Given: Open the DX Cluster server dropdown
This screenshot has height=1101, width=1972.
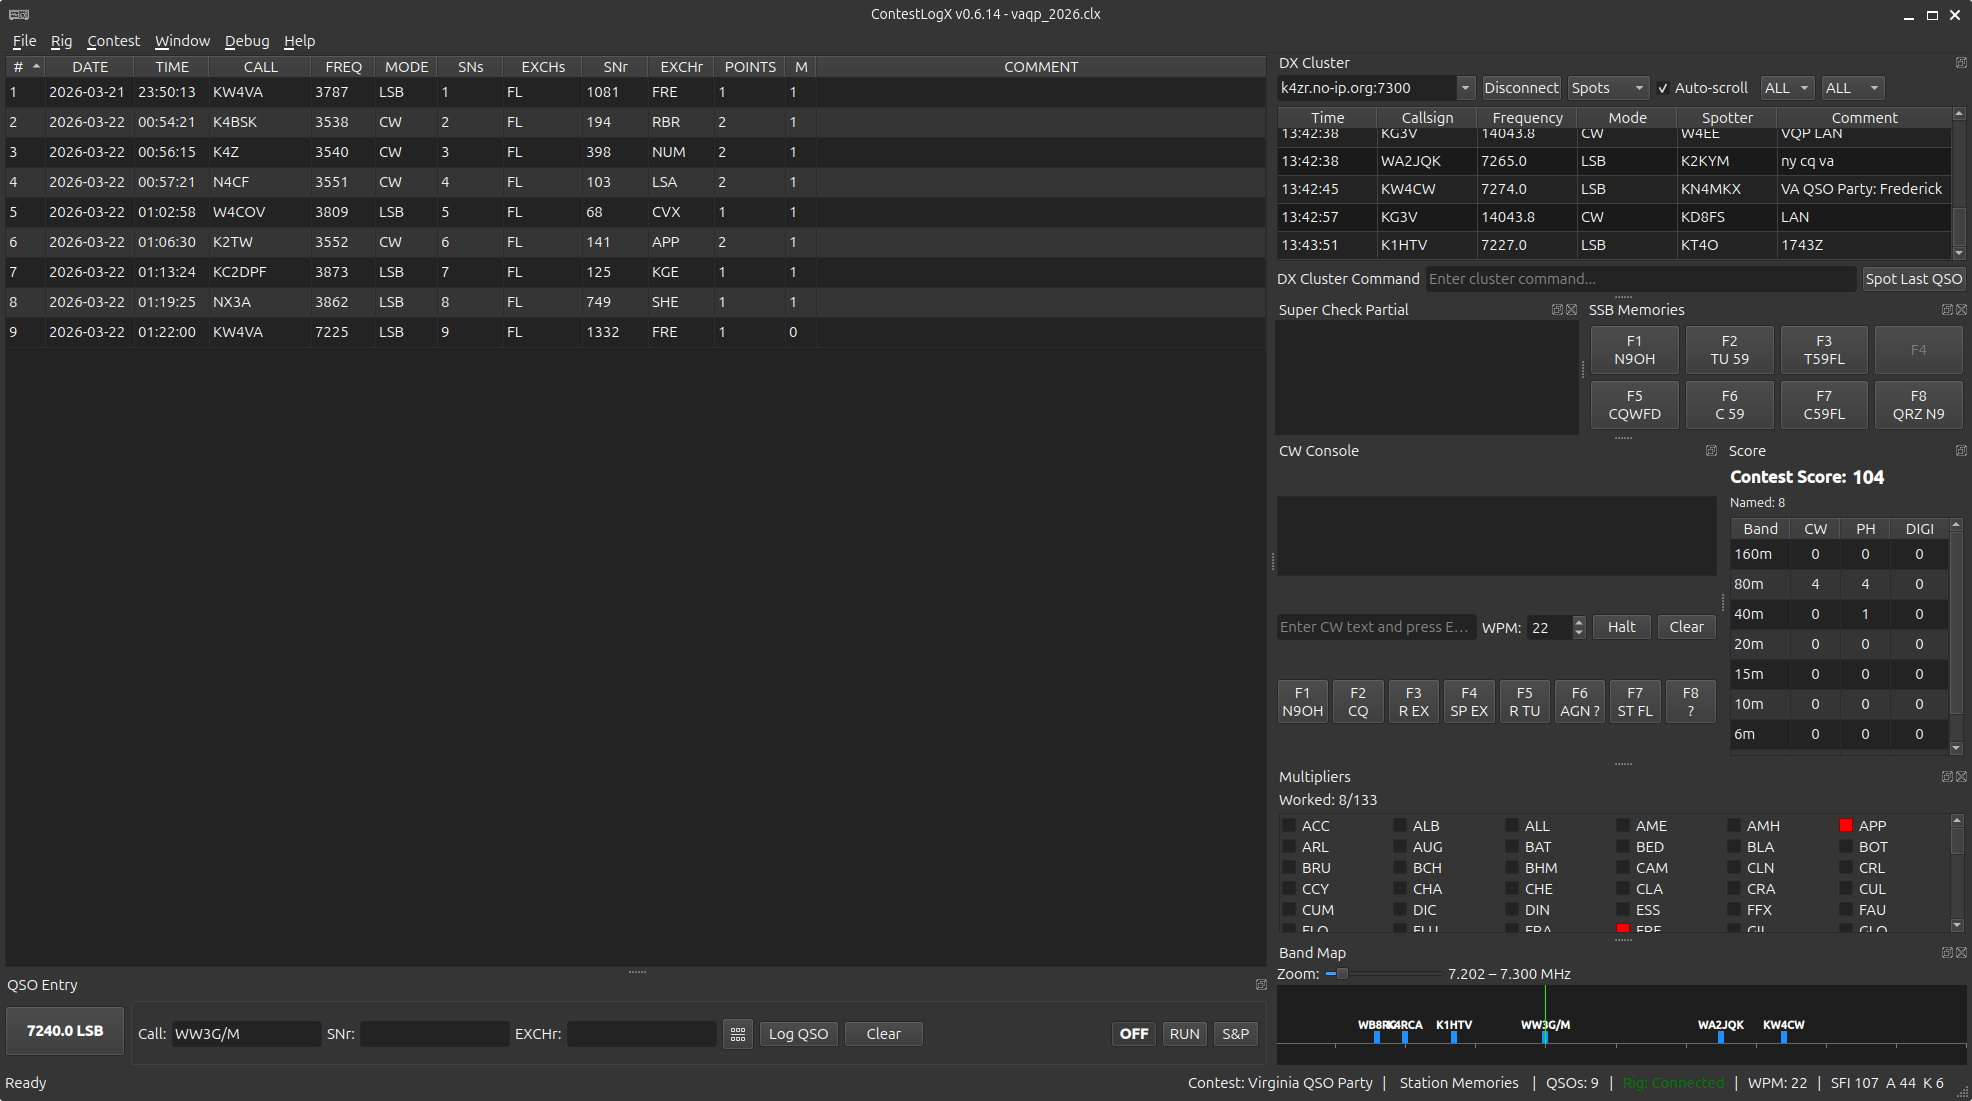Looking at the screenshot, I should 1465,88.
